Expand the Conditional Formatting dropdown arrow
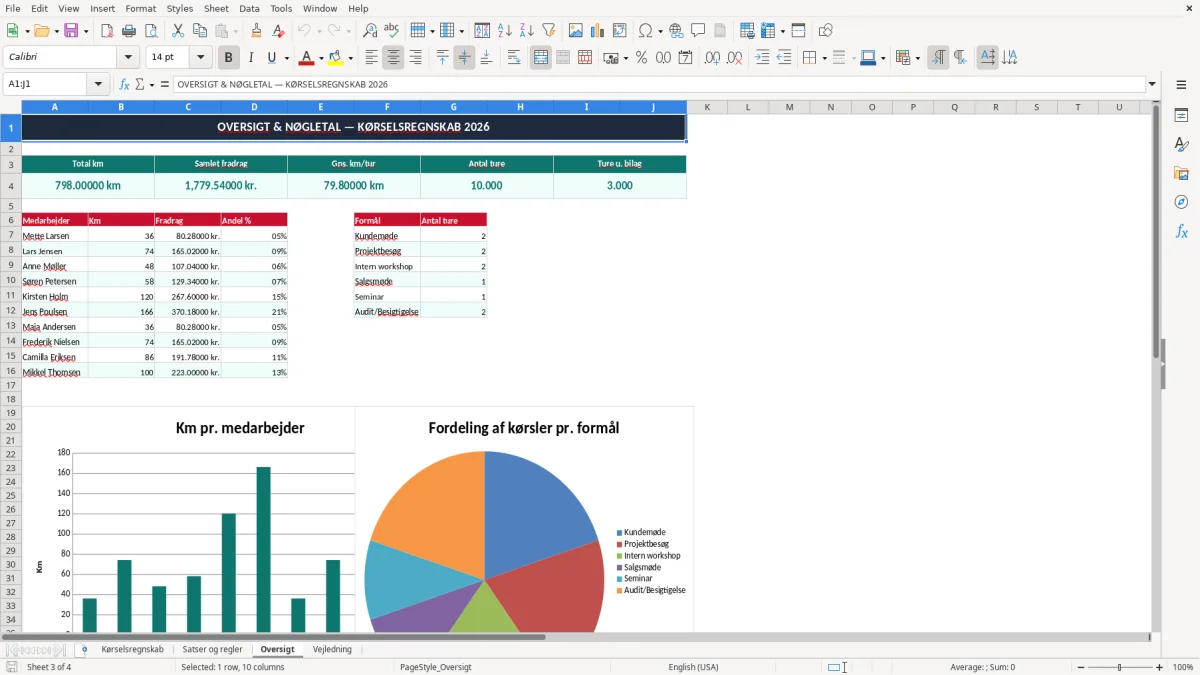 pos(917,58)
